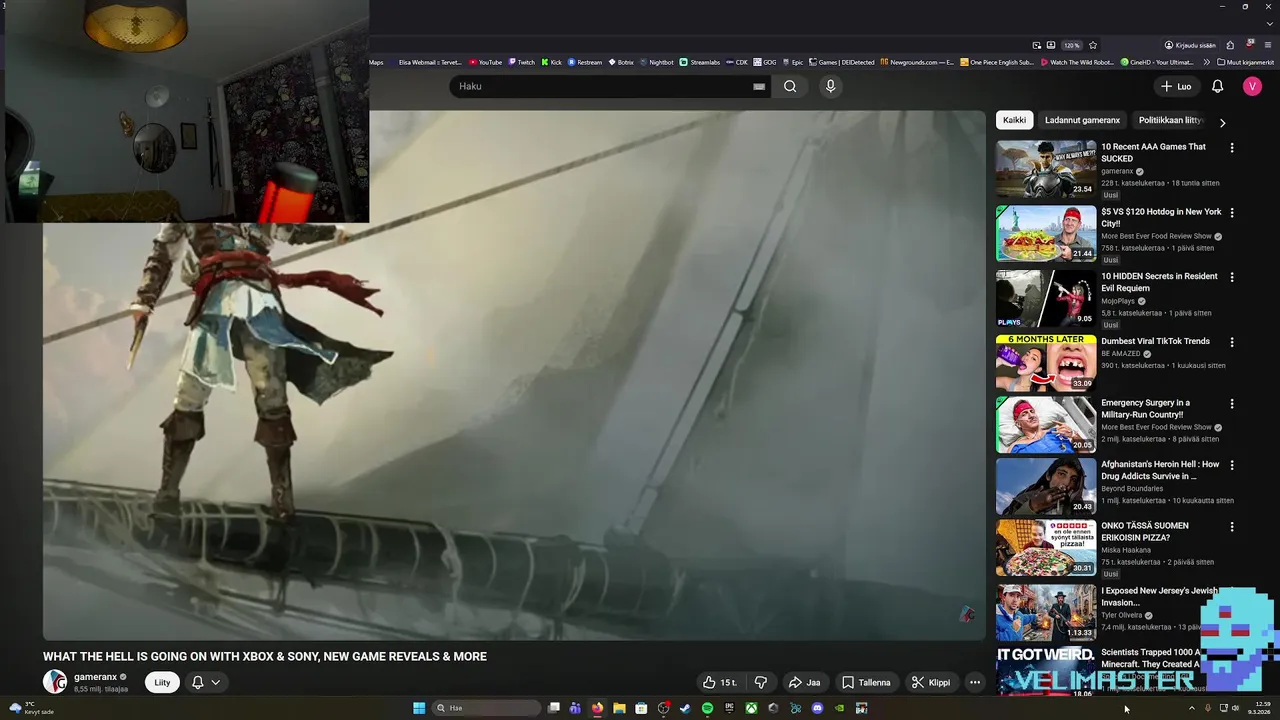Image resolution: width=1280 pixels, height=720 pixels.
Task: Open weather widget 'Kevyt sade'
Action: coord(30,708)
